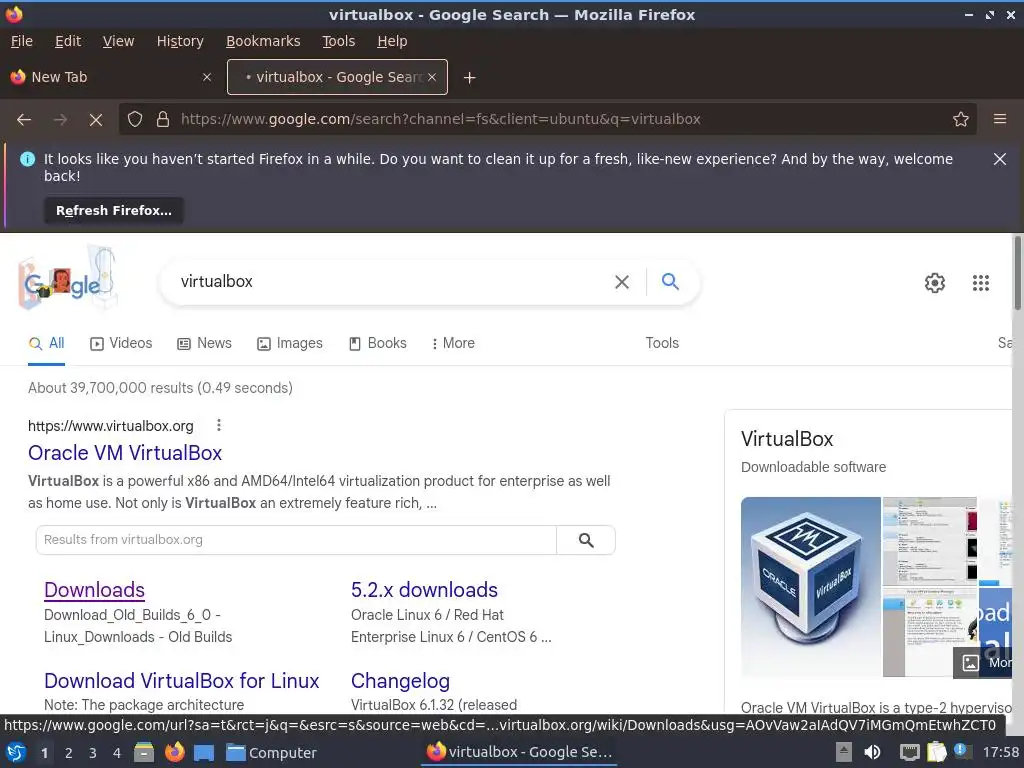This screenshot has width=1024, height=768.
Task: Go back using the back arrow
Action: point(24,120)
